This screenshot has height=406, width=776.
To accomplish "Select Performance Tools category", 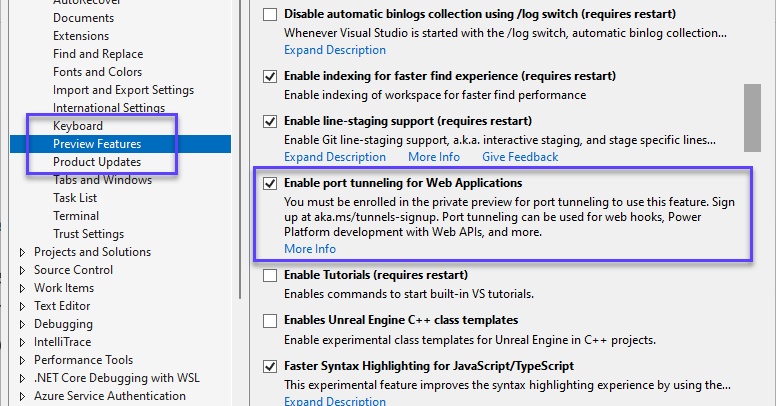I will click(84, 360).
